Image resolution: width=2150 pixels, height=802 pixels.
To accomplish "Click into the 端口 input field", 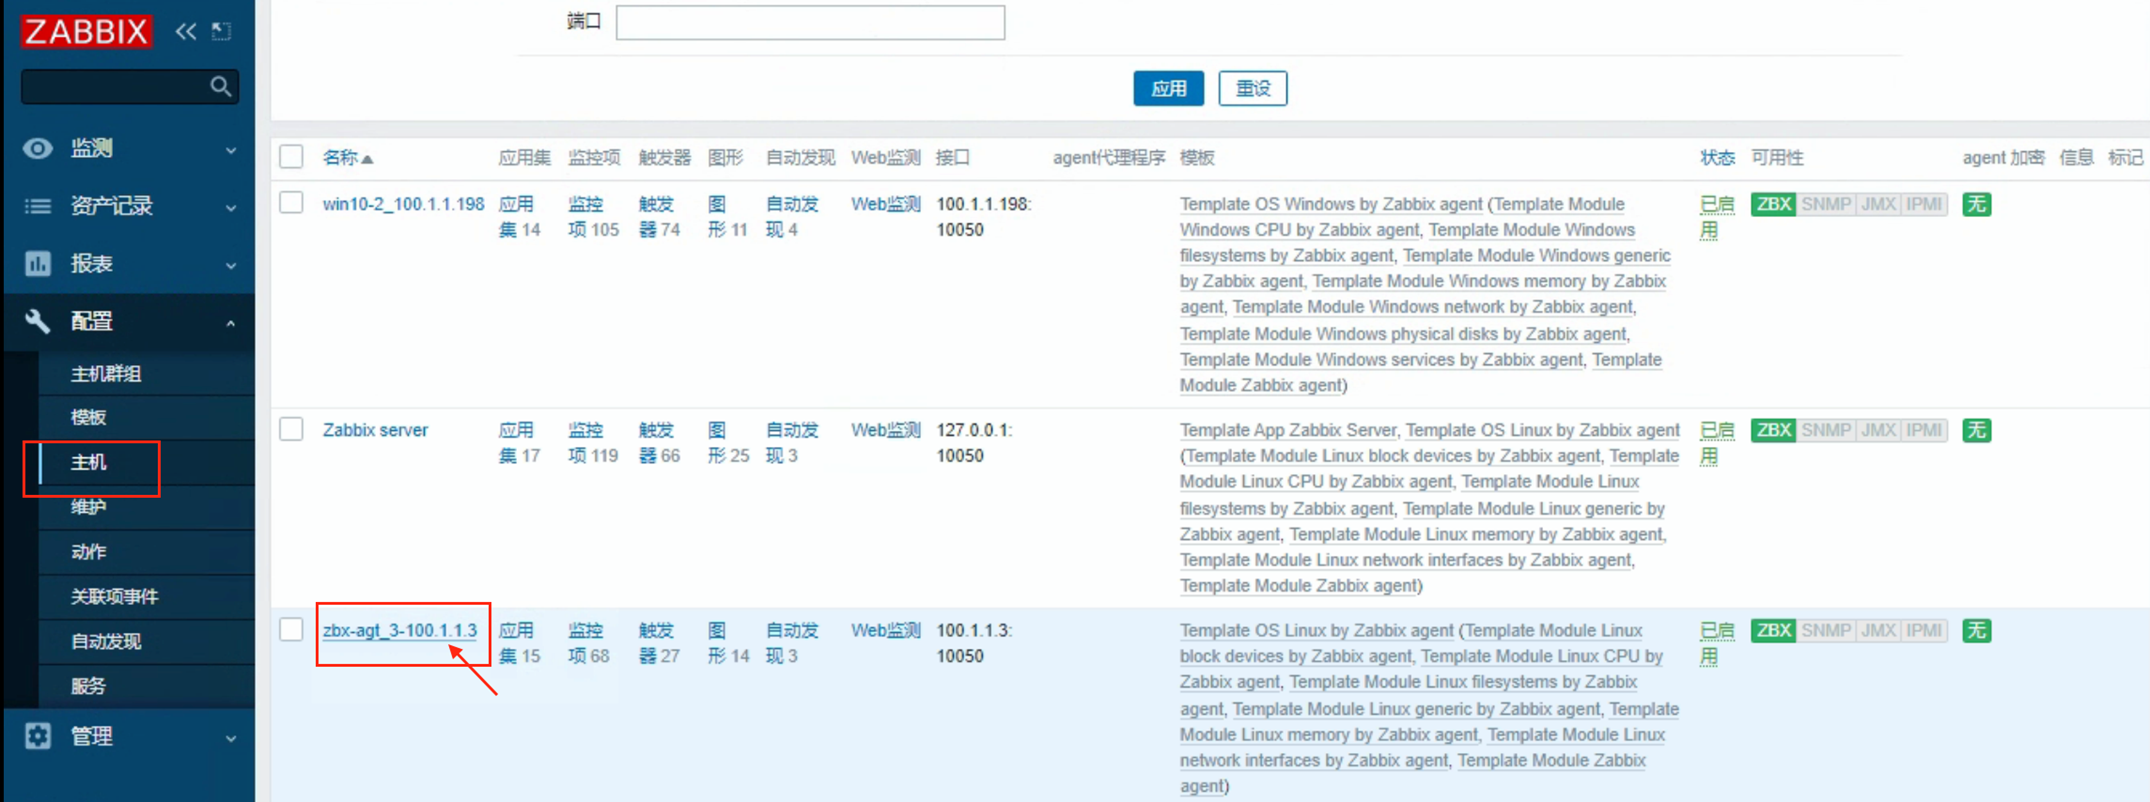I will (x=810, y=22).
